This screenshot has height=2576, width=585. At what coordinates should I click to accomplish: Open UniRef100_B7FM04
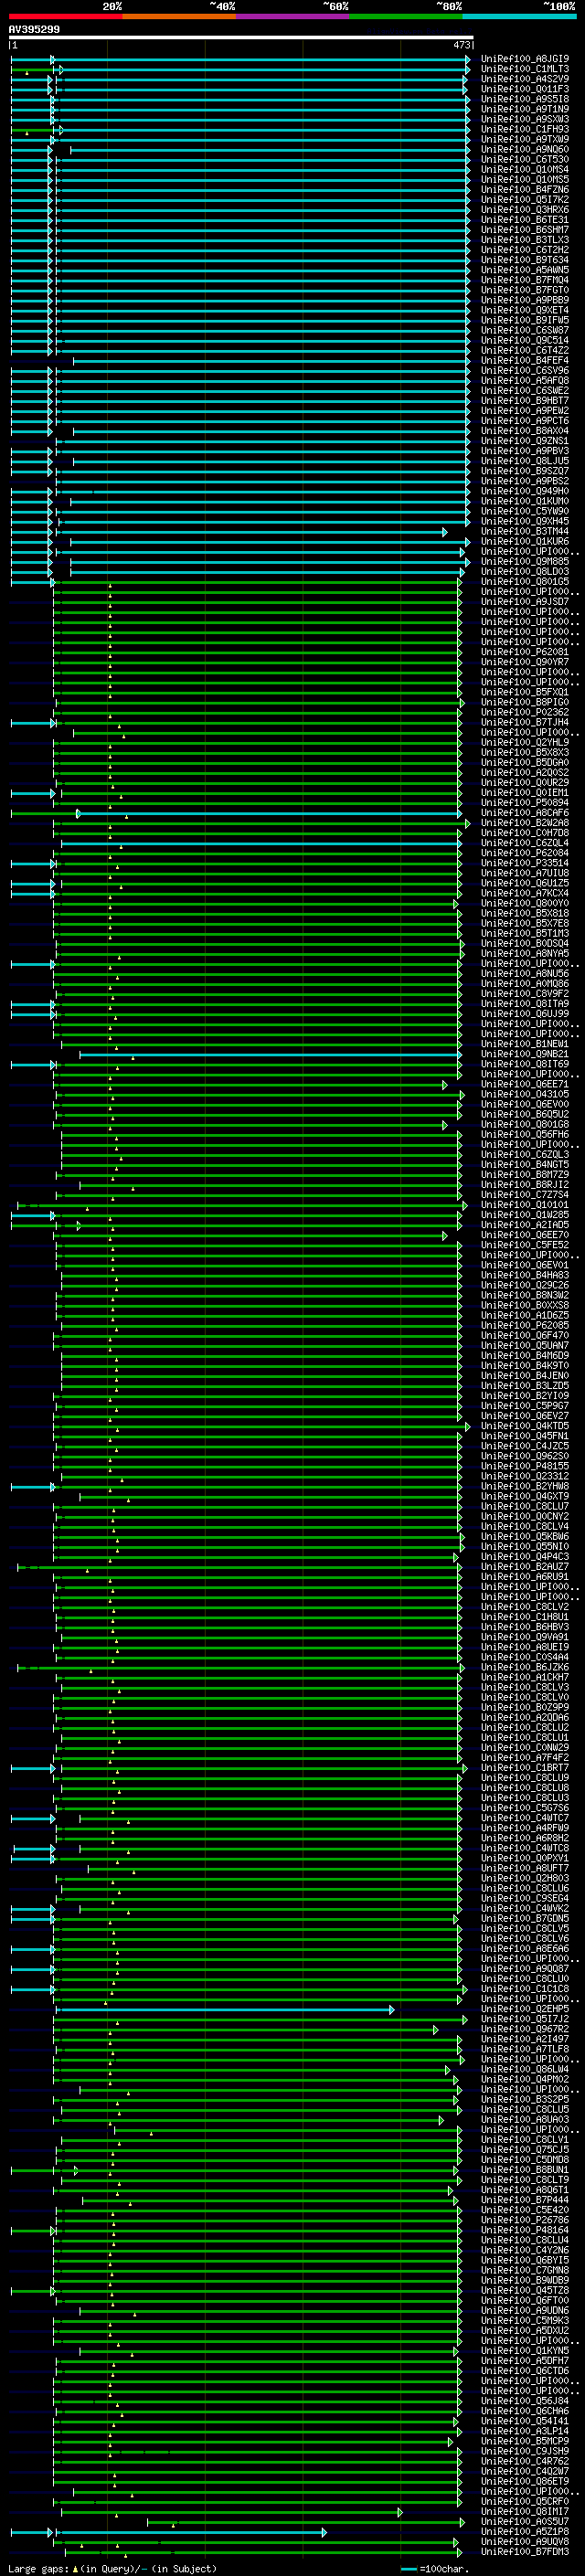pos(525,280)
